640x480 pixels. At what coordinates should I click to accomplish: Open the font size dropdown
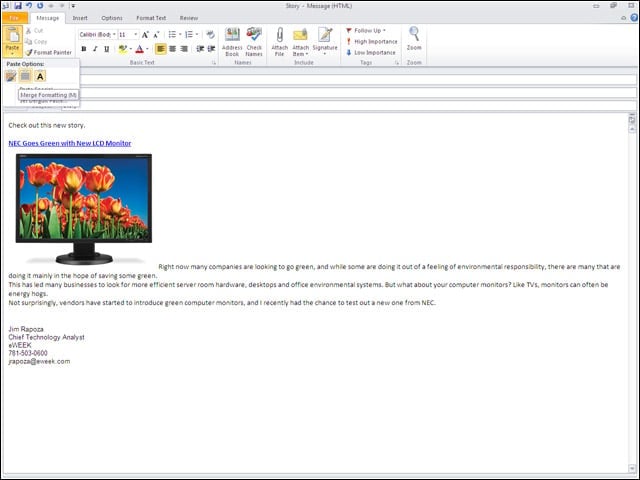tap(136, 35)
